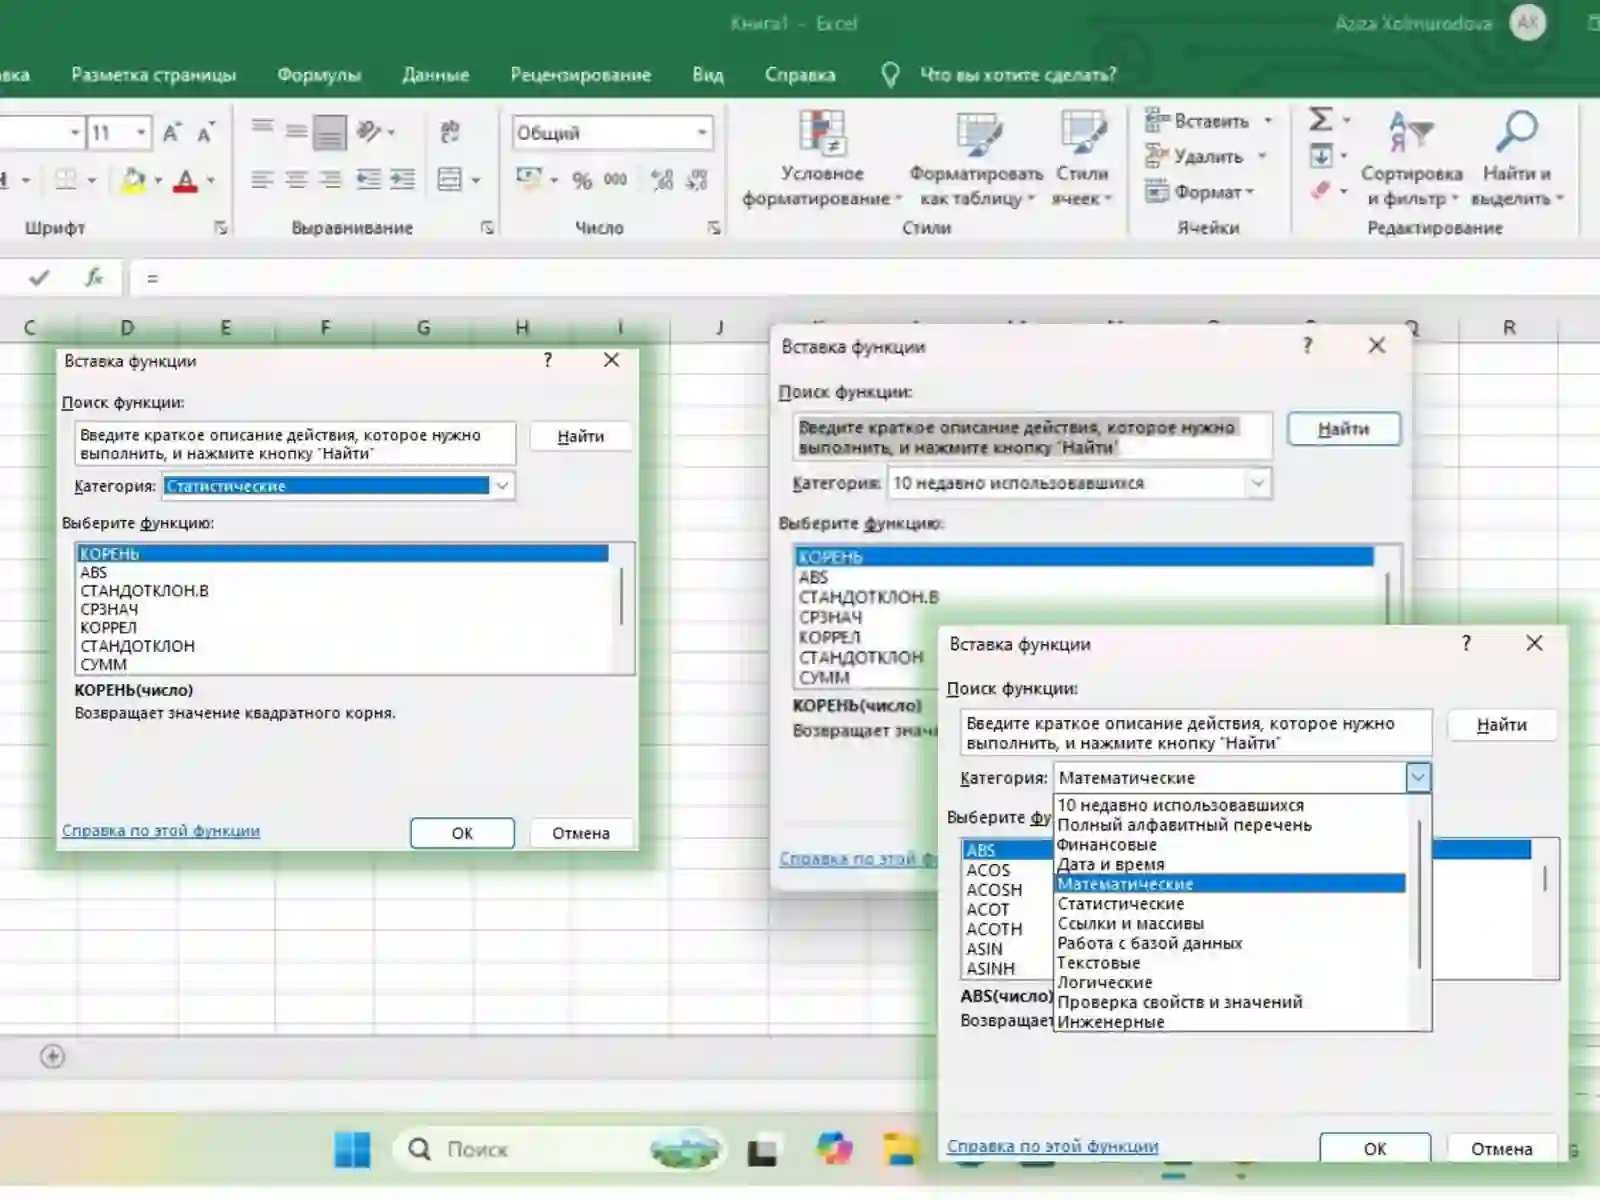
Task: Collapse the open Математические category dropdown arrow
Action: [1418, 777]
